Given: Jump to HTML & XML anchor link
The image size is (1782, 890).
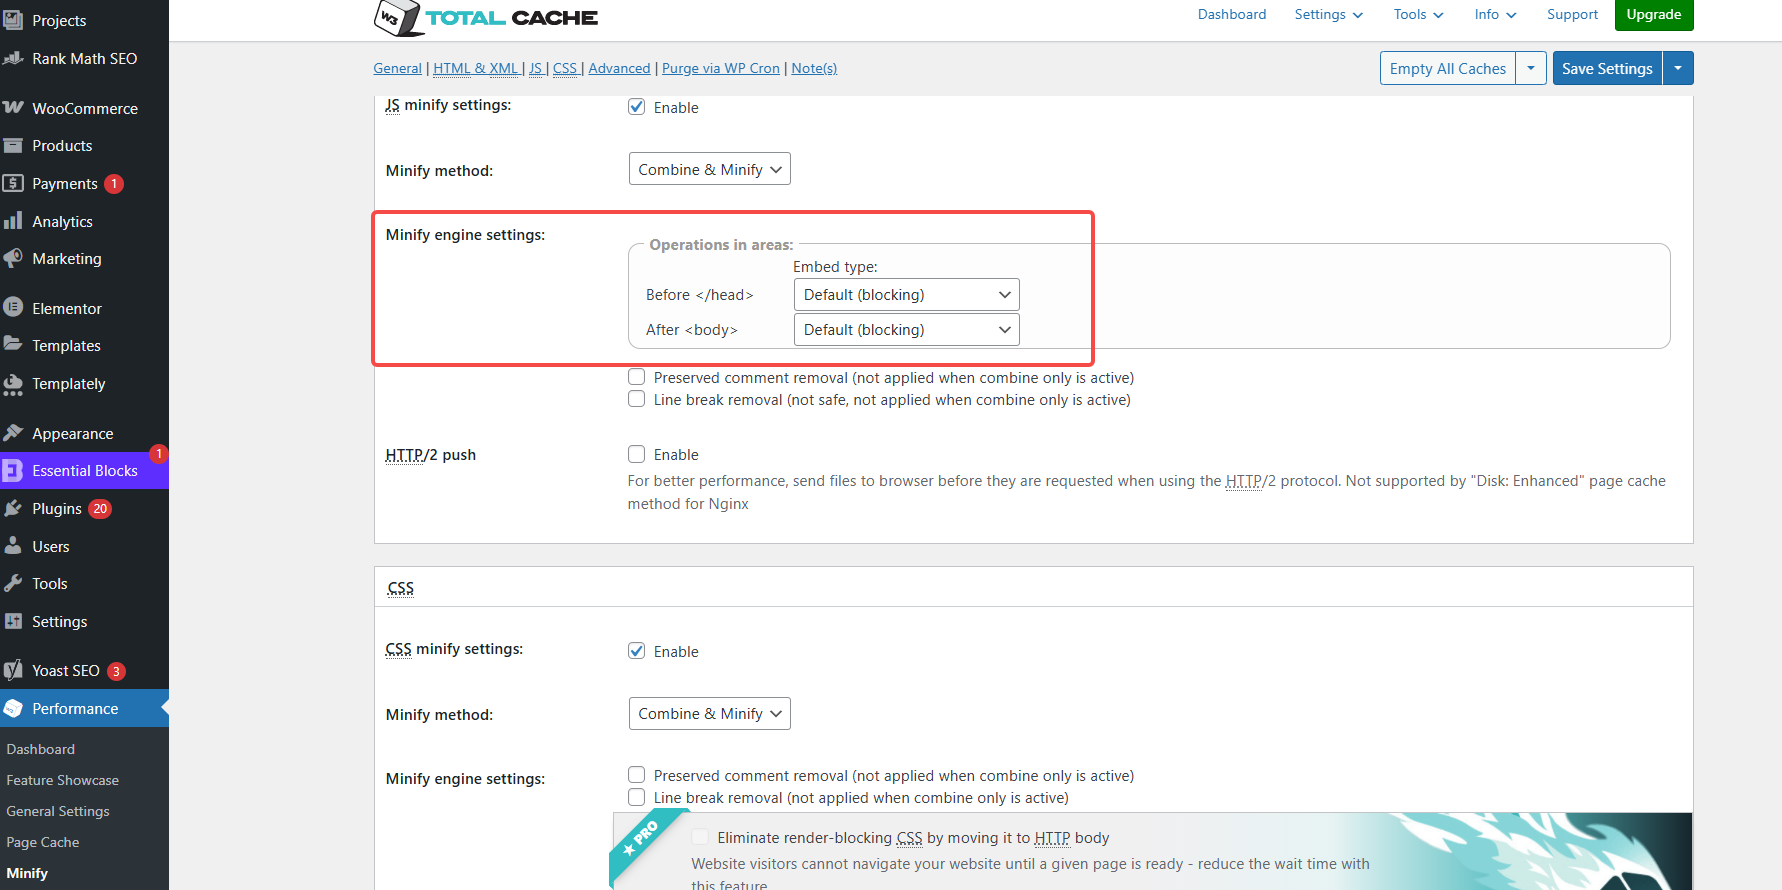Looking at the screenshot, I should pos(476,68).
